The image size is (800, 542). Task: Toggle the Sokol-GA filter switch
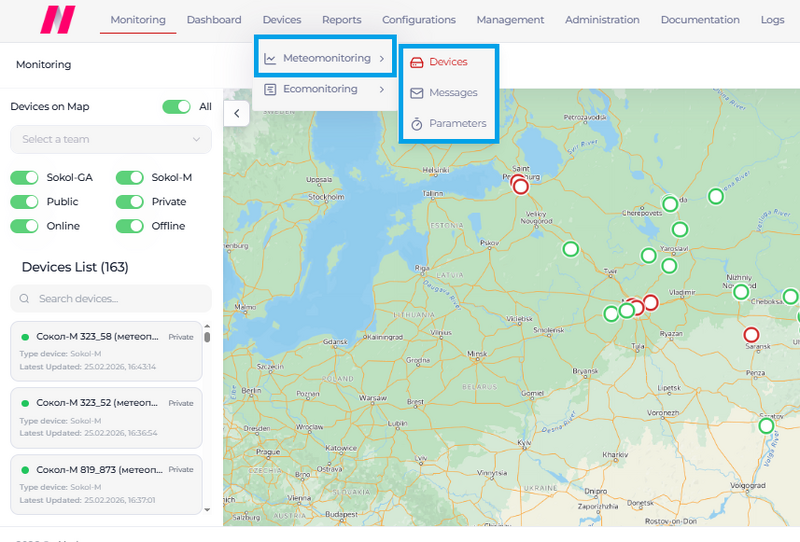pos(24,178)
